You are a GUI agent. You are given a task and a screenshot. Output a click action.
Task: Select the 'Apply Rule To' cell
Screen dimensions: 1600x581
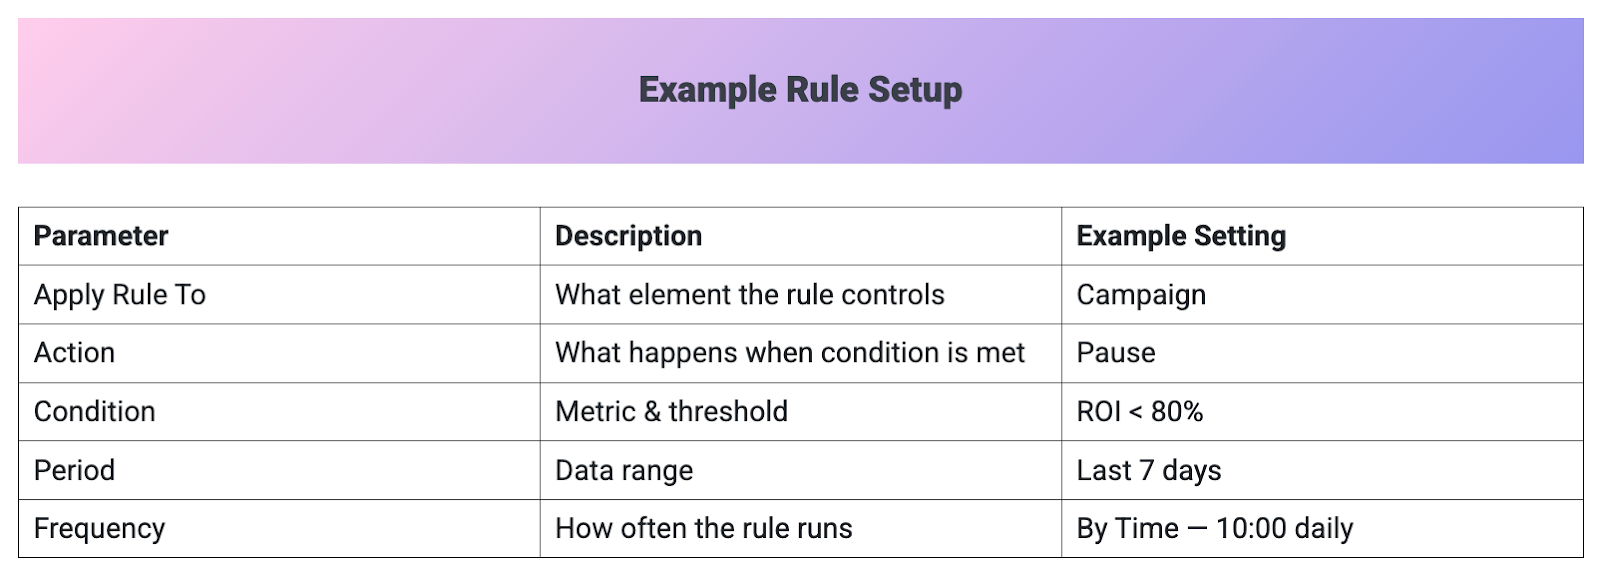[120, 295]
